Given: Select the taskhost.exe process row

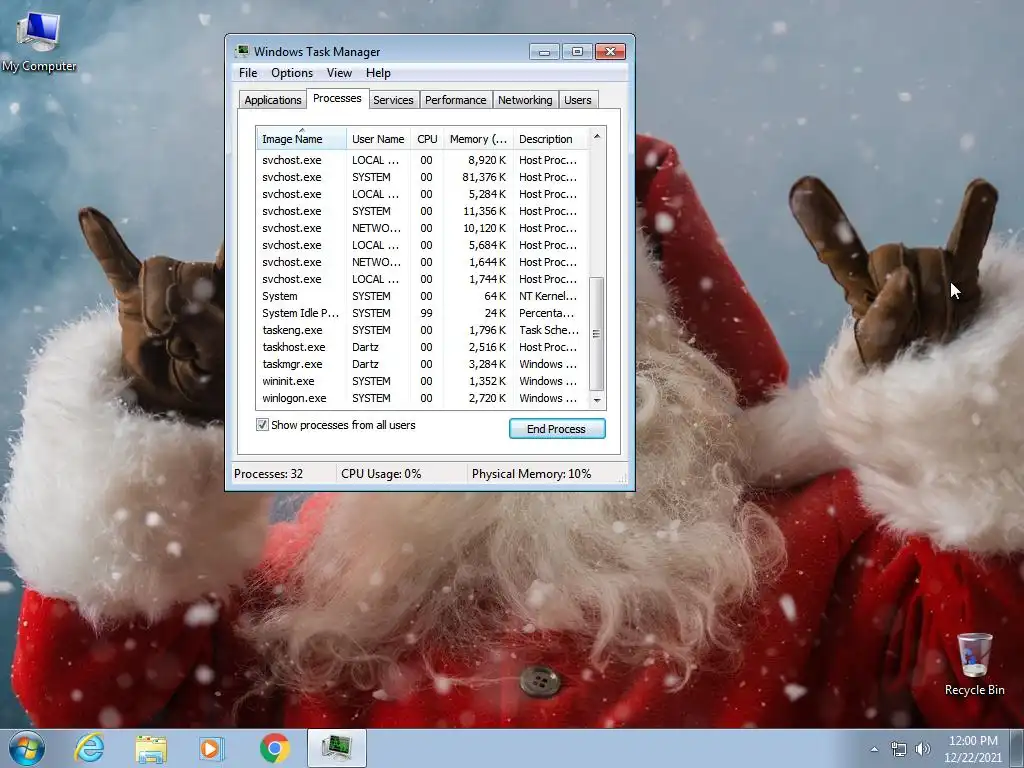Looking at the screenshot, I should [x=422, y=347].
